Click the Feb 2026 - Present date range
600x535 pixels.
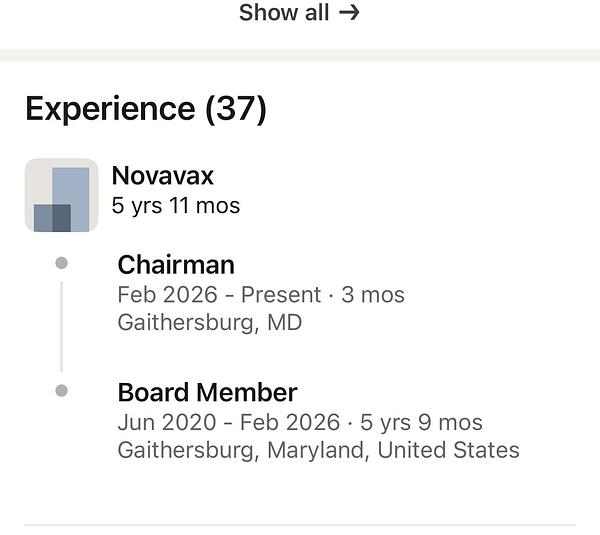(219, 295)
